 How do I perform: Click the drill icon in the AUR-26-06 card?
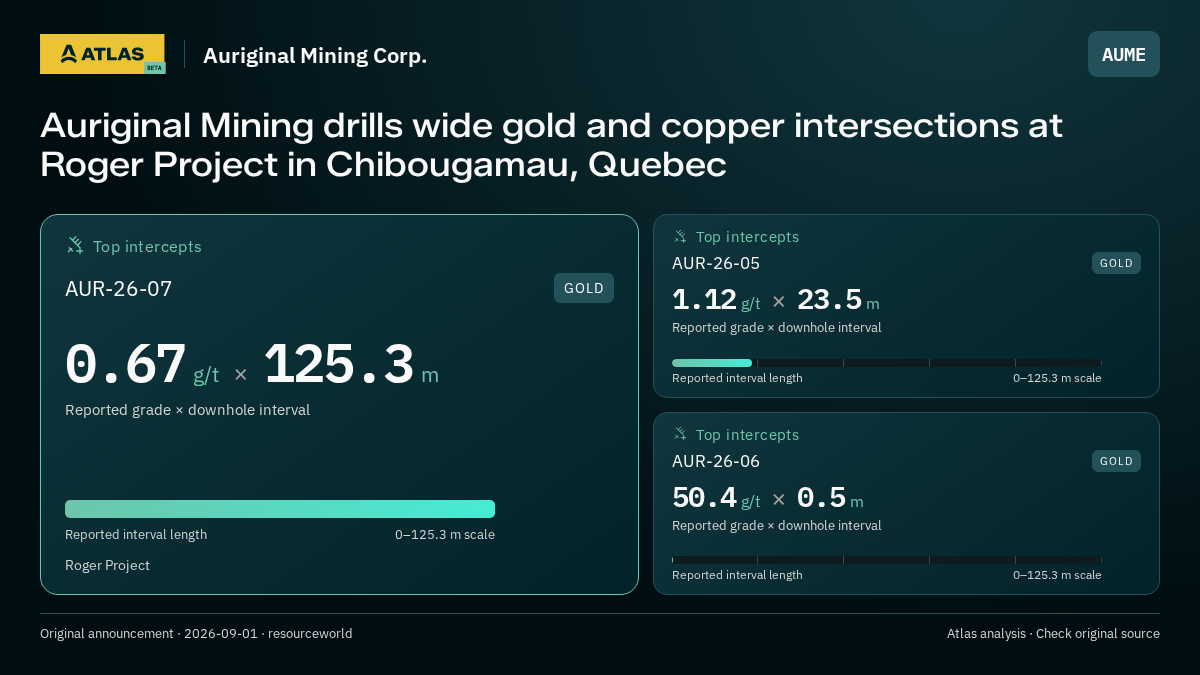(x=680, y=434)
